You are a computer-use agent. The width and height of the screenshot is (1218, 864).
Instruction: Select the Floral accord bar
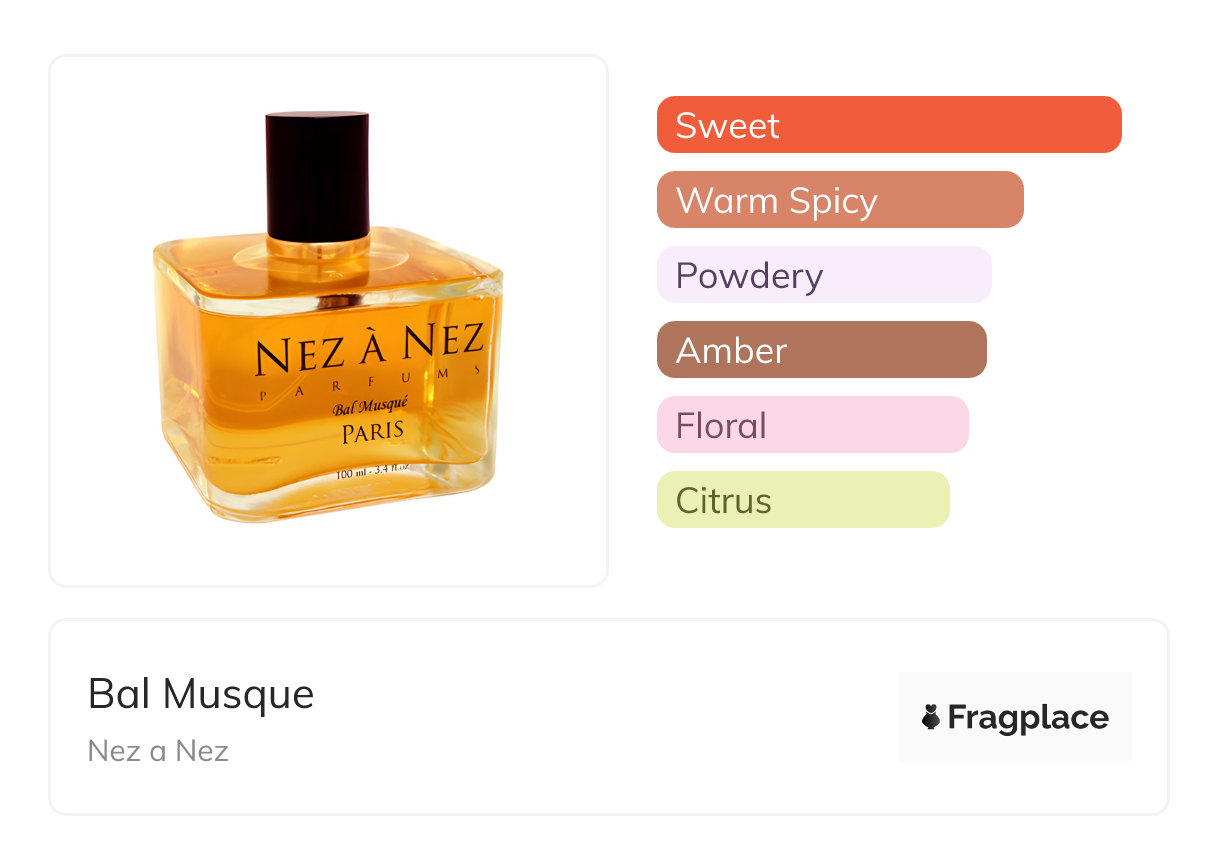coord(812,425)
